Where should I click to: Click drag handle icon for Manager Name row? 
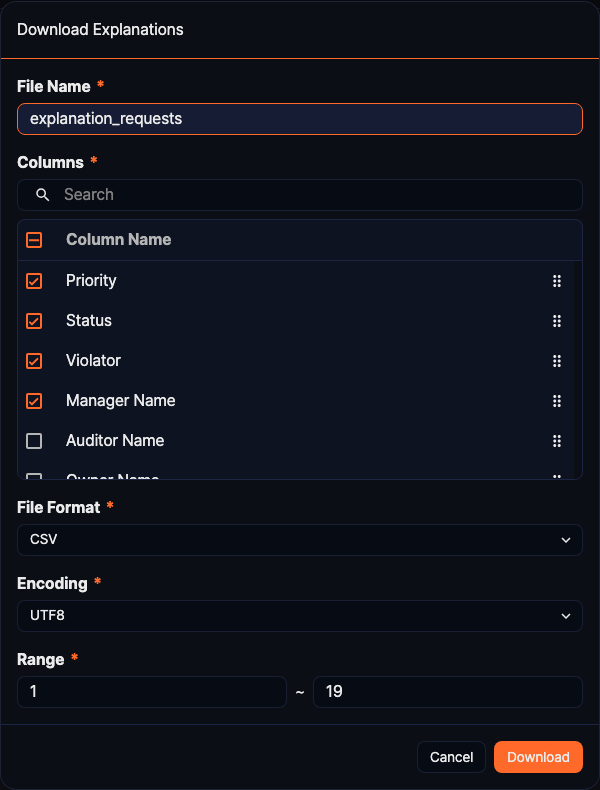click(557, 401)
